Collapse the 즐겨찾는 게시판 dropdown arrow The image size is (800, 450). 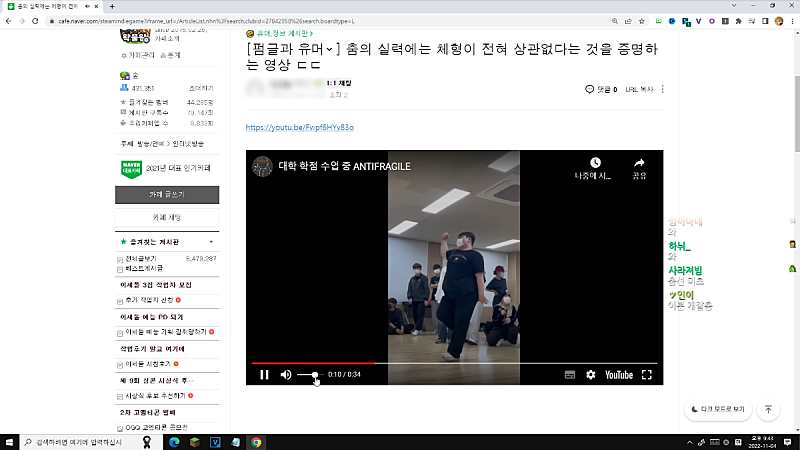click(x=211, y=242)
